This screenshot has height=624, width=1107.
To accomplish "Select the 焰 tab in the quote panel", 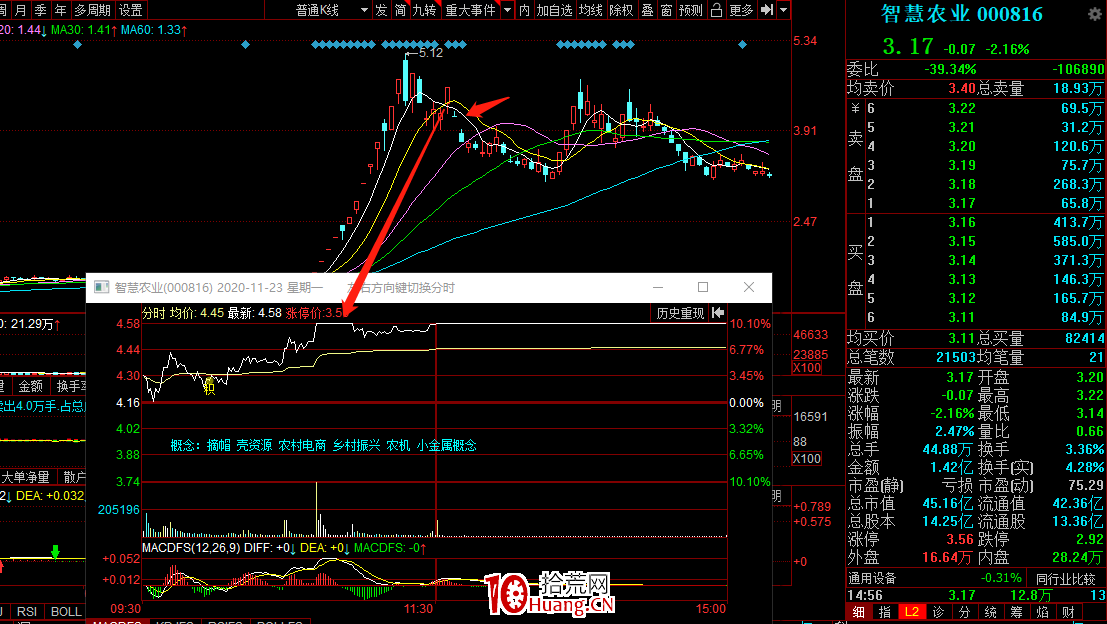I will click(1043, 612).
